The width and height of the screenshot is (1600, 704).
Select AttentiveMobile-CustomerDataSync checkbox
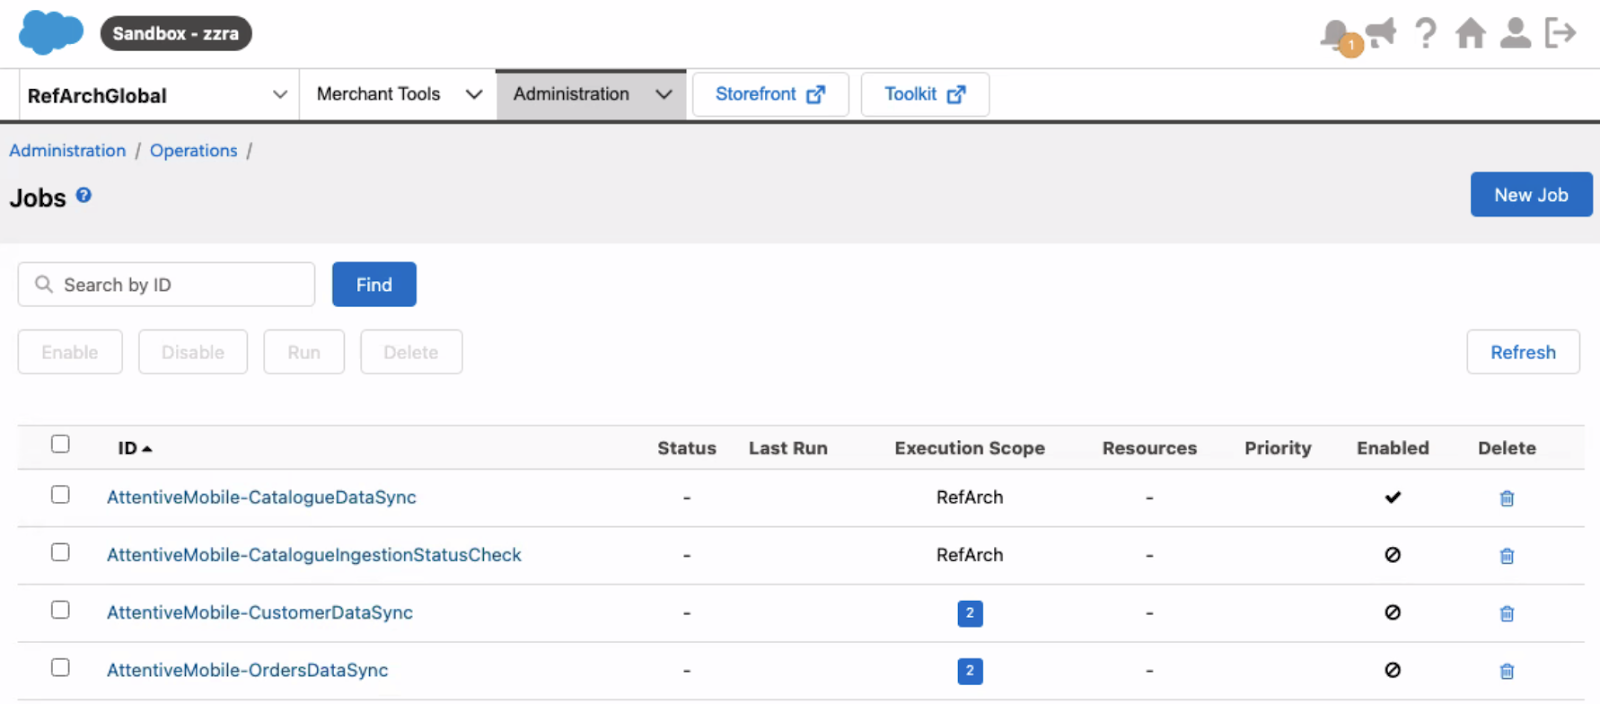tap(60, 610)
